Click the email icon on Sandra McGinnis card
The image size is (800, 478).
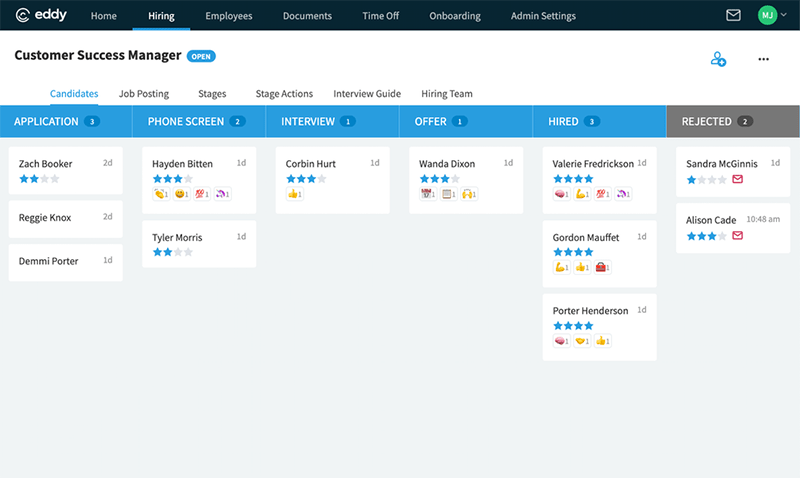point(738,180)
